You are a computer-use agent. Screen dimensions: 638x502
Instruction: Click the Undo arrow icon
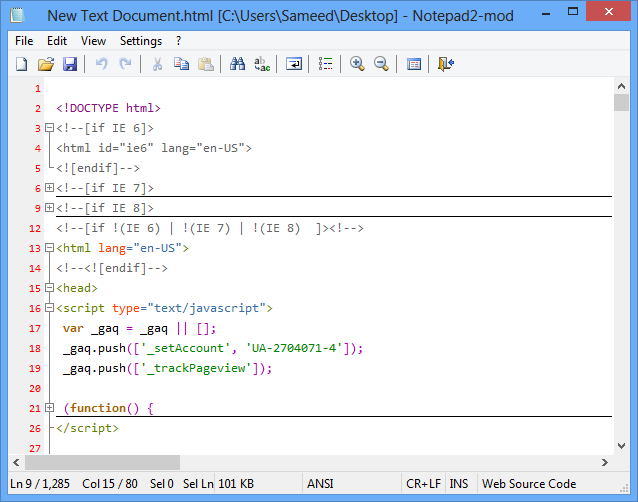click(x=101, y=64)
